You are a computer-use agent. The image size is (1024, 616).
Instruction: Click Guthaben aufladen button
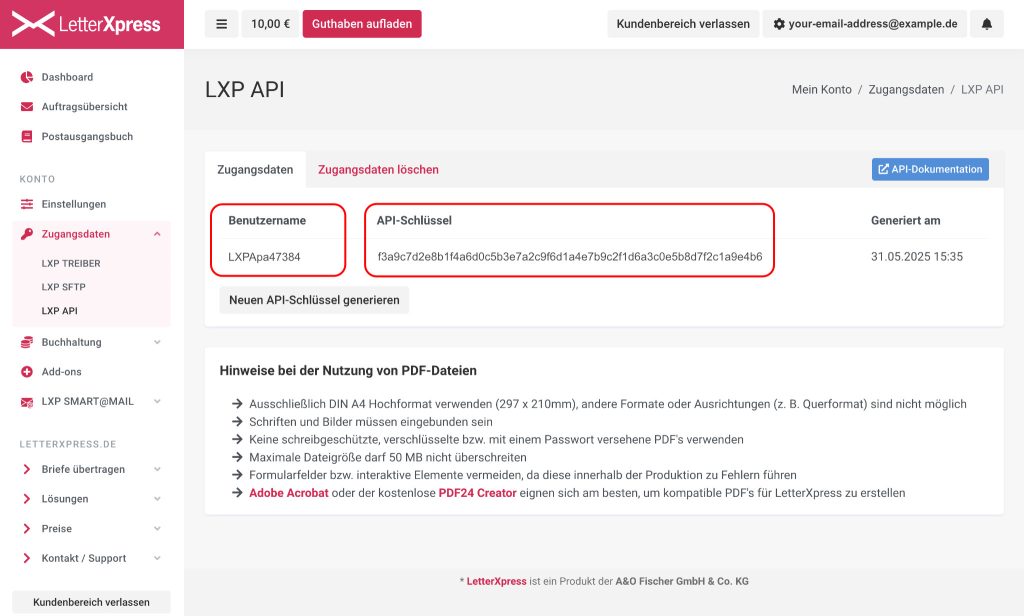click(362, 24)
